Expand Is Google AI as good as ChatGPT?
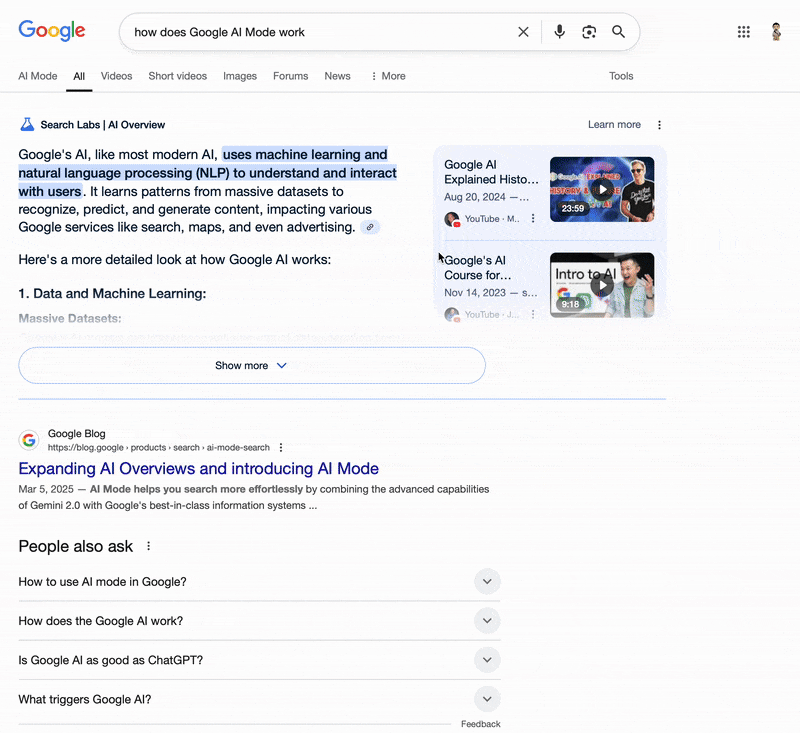Image resolution: width=800 pixels, height=733 pixels. [x=259, y=660]
